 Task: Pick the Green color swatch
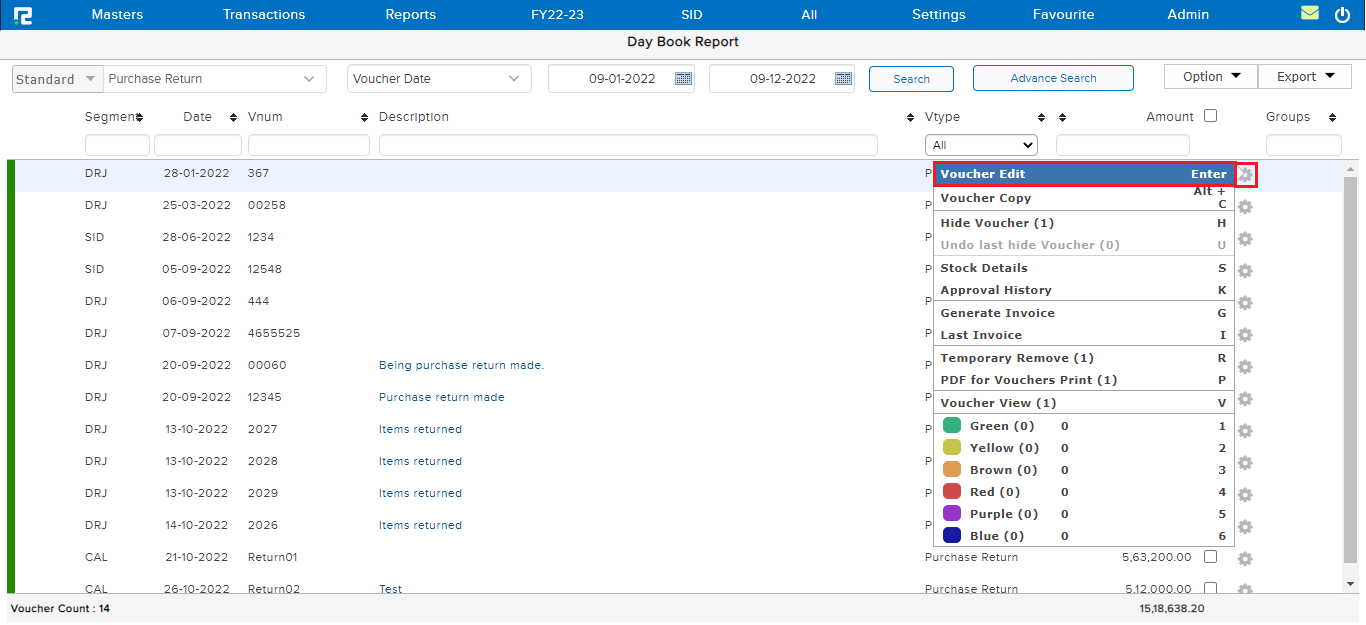click(x=952, y=426)
